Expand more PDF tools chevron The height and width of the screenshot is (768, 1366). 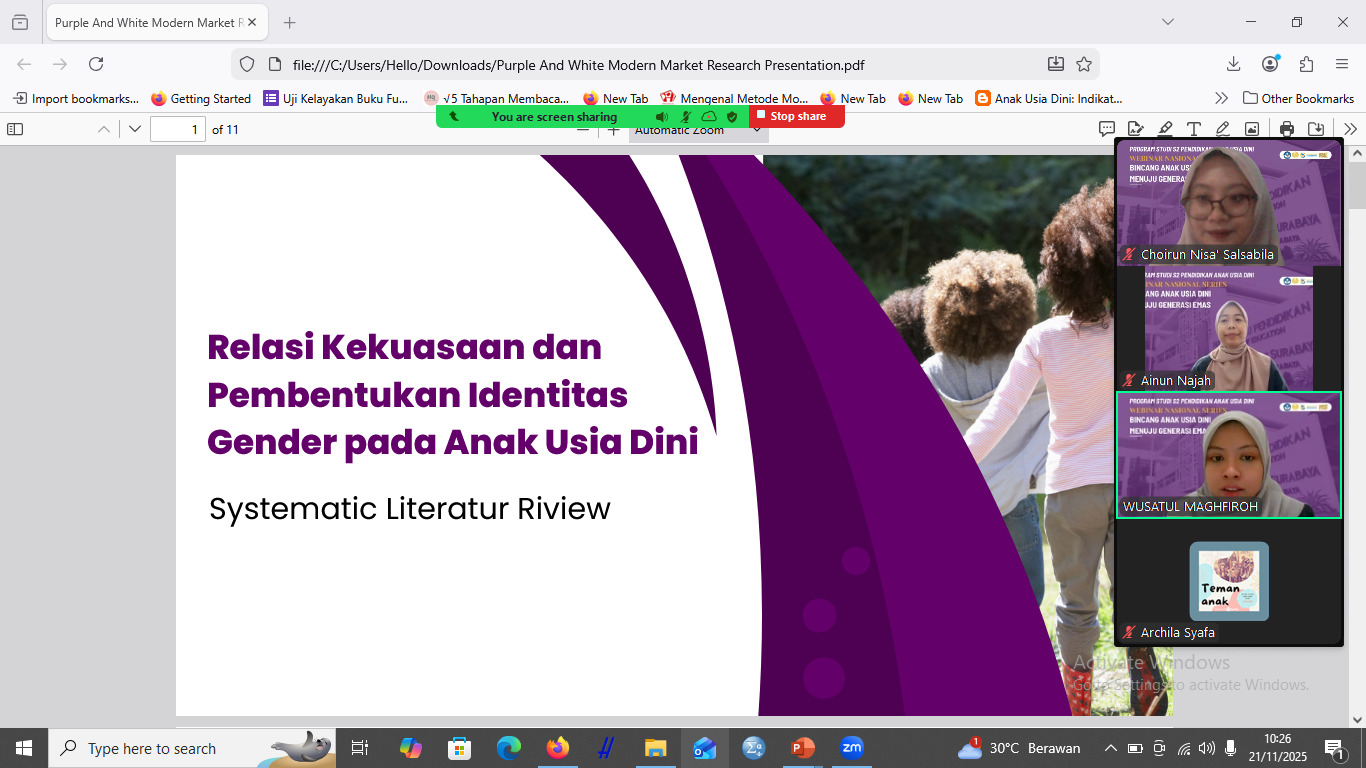click(1350, 129)
